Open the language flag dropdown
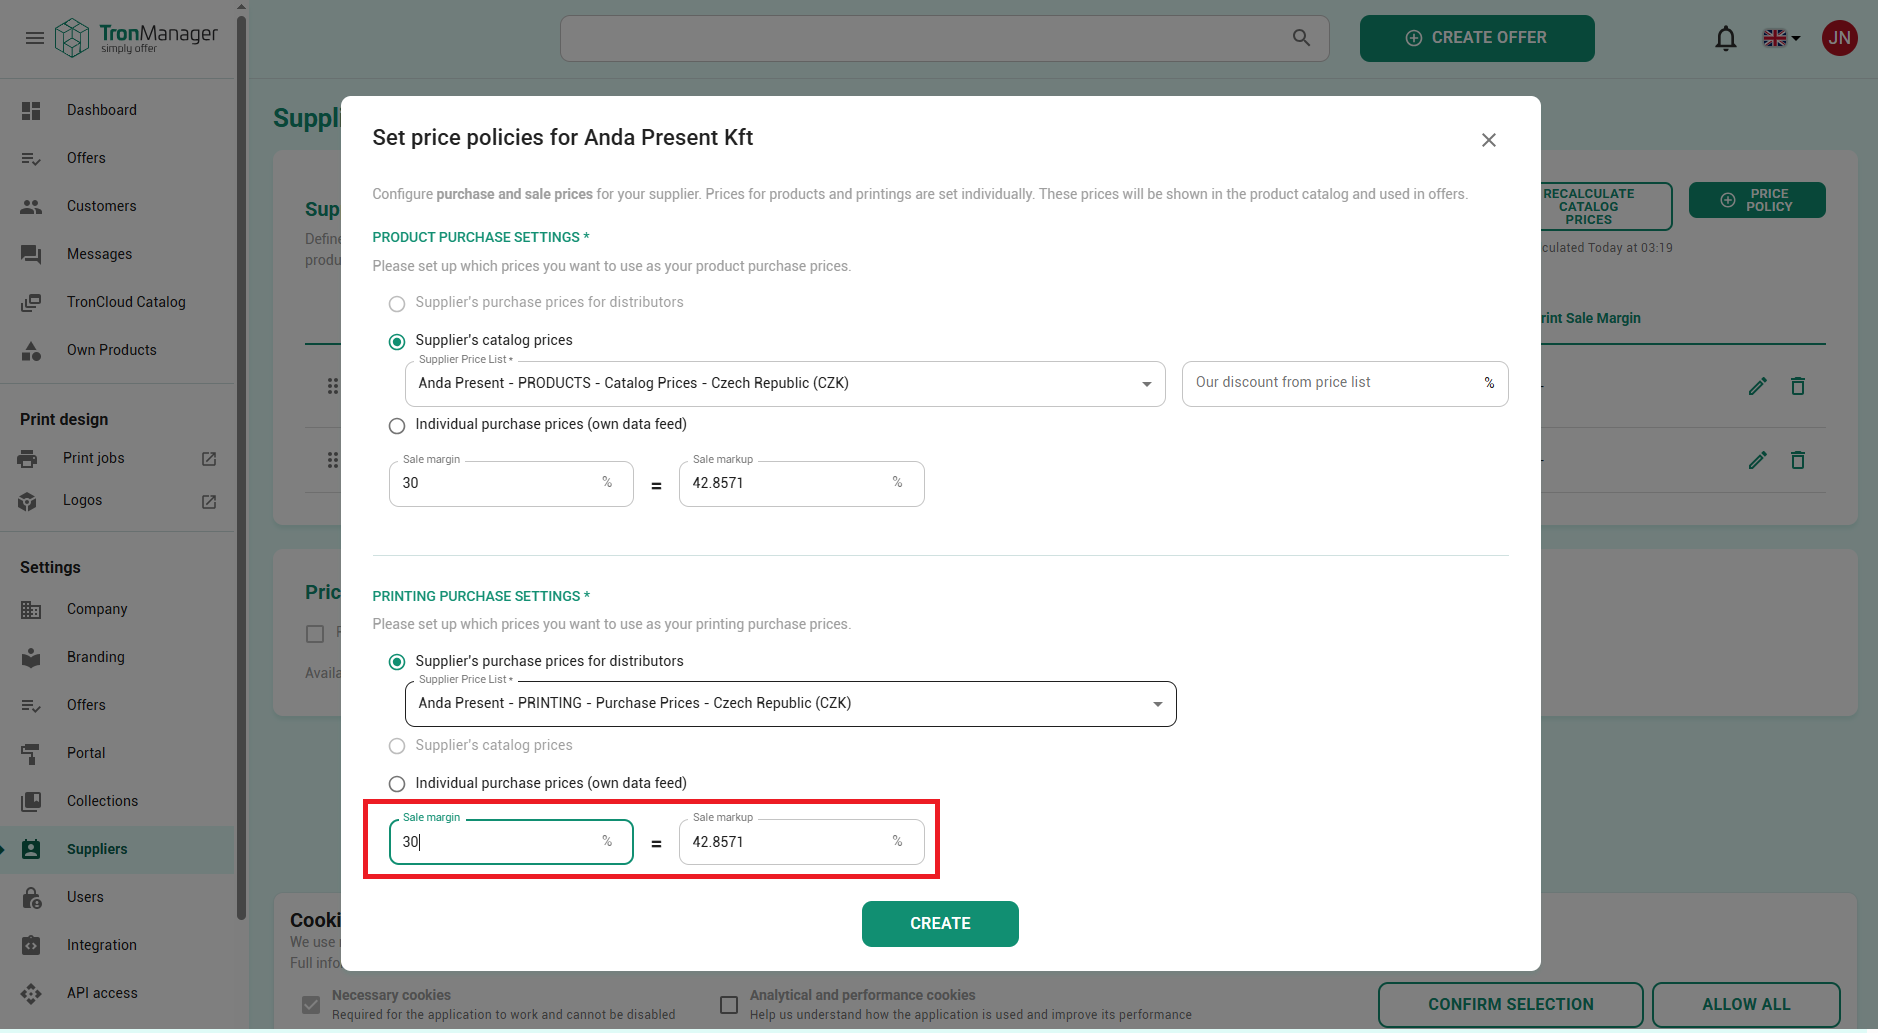This screenshot has width=1878, height=1033. coord(1781,38)
